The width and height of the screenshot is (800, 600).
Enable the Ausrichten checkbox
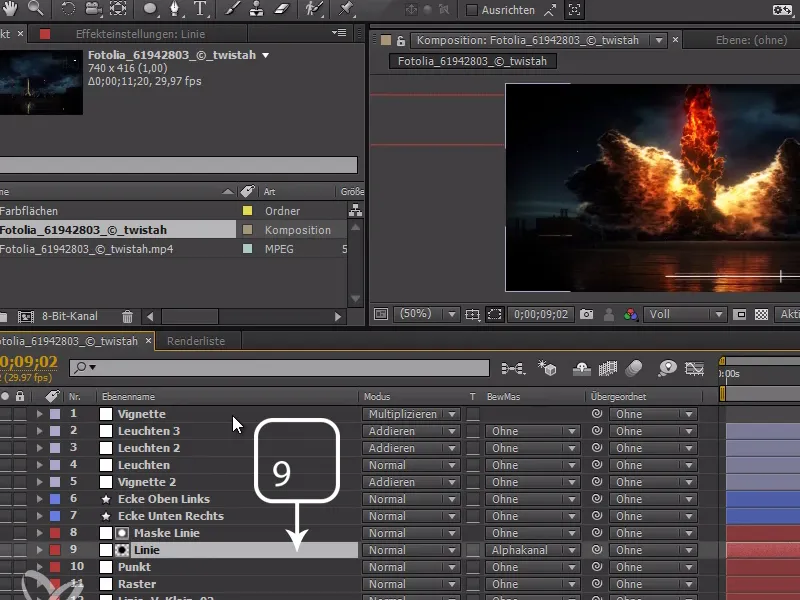[x=472, y=10]
